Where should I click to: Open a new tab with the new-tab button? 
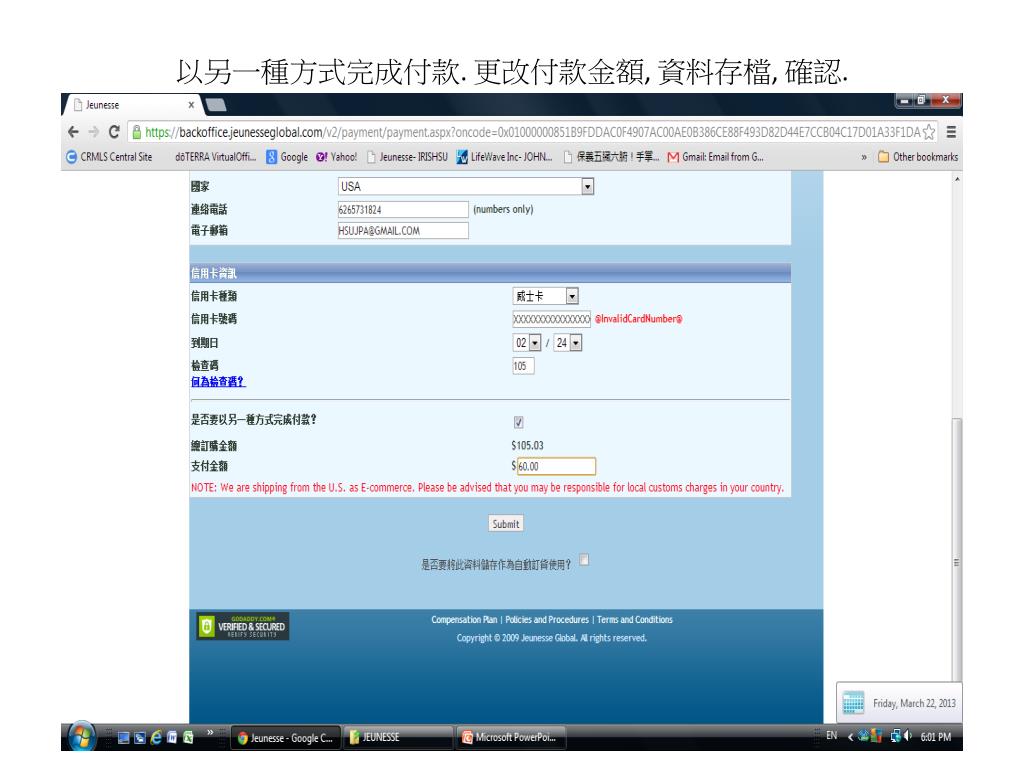pyautogui.click(x=216, y=104)
